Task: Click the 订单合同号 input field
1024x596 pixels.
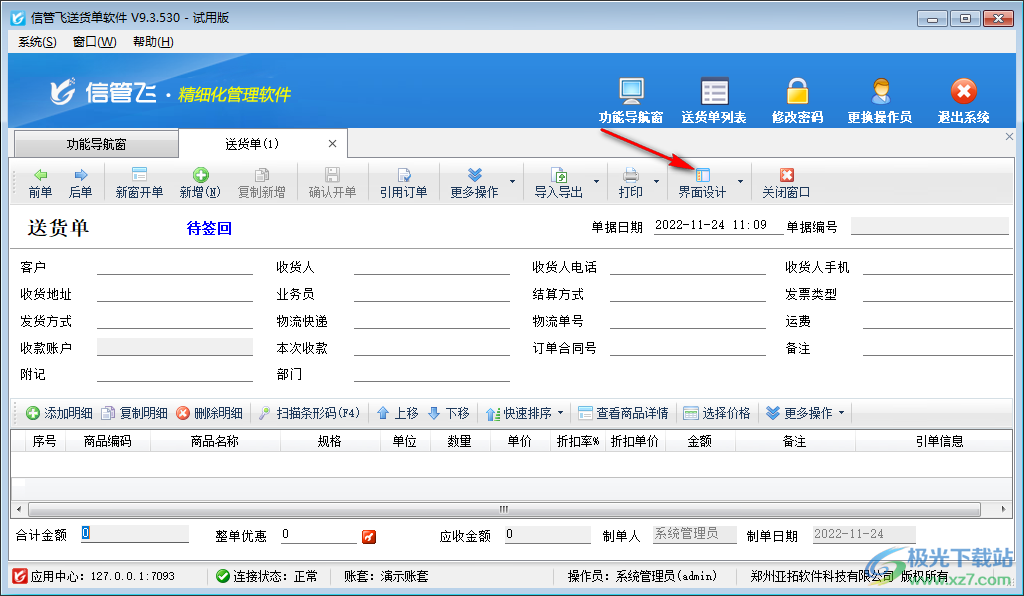Action: pyautogui.click(x=688, y=348)
